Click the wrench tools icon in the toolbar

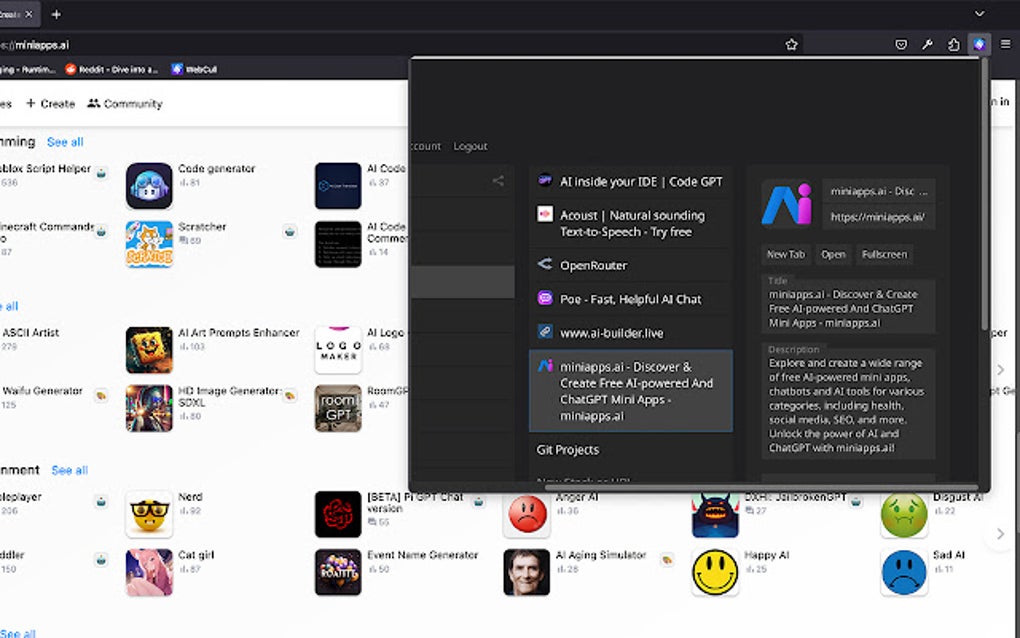click(x=928, y=44)
